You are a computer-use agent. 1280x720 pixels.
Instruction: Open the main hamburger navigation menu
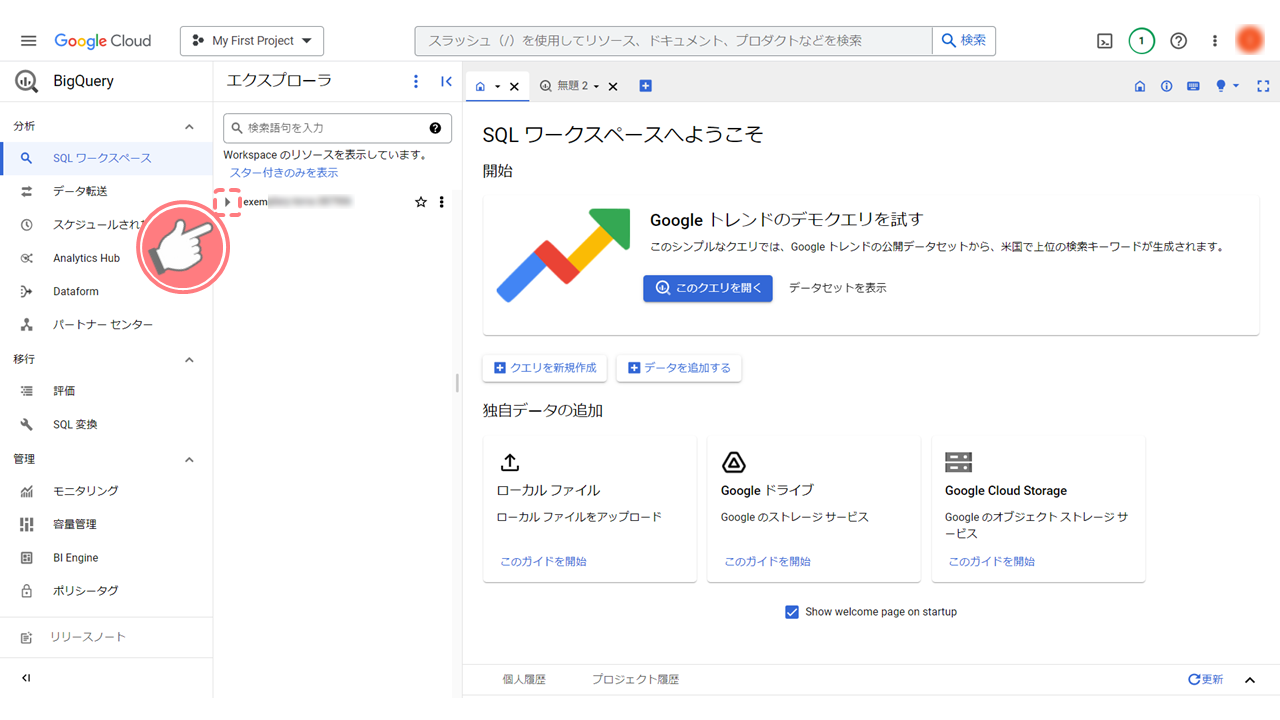coord(28,41)
